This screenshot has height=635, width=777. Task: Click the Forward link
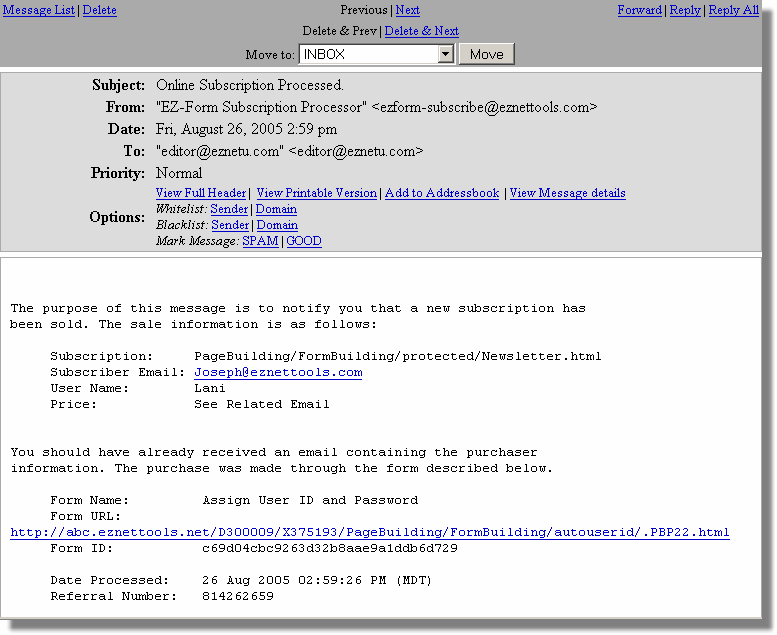click(639, 10)
